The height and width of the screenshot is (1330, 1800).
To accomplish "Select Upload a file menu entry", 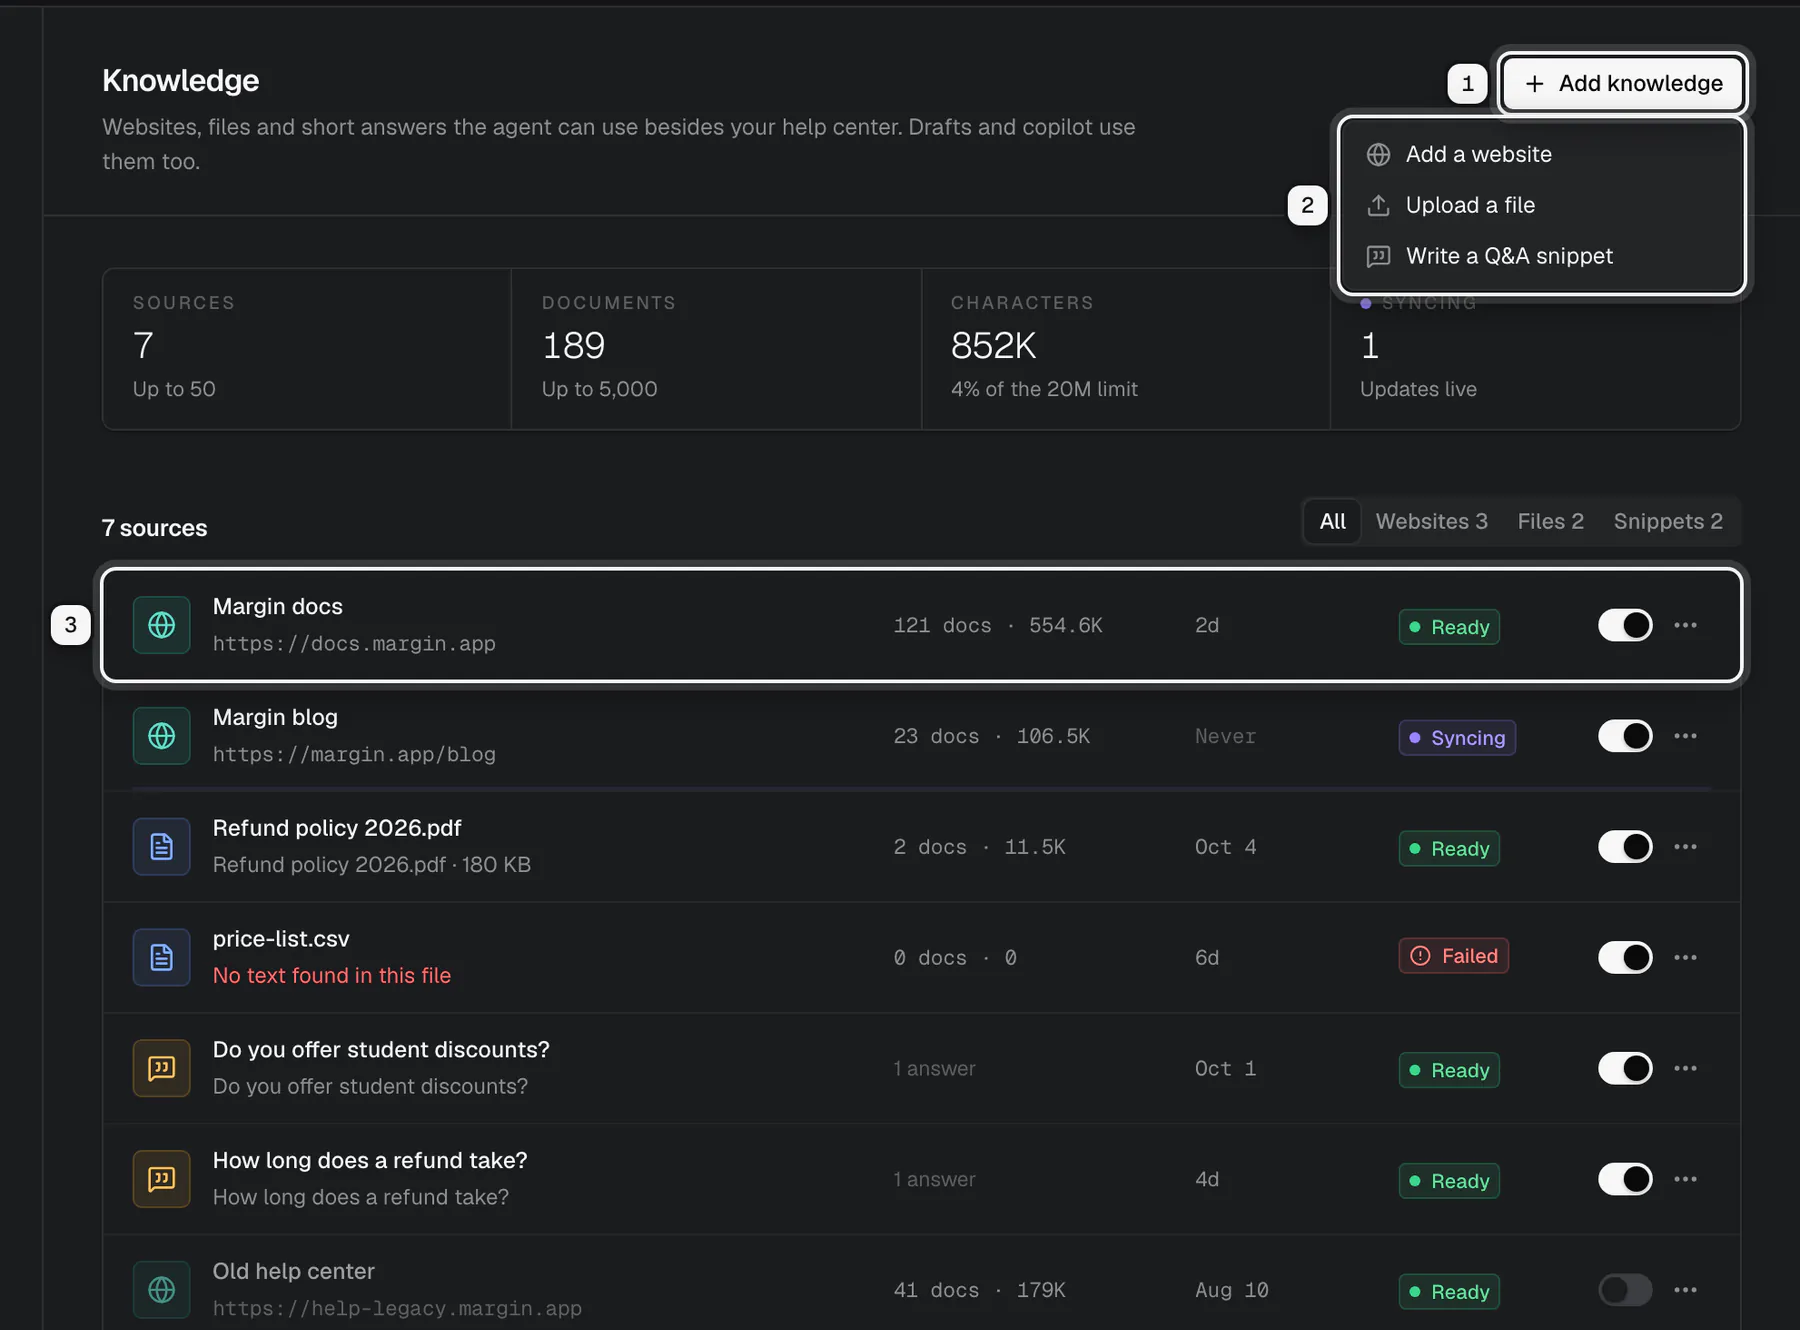I will 1541,205.
